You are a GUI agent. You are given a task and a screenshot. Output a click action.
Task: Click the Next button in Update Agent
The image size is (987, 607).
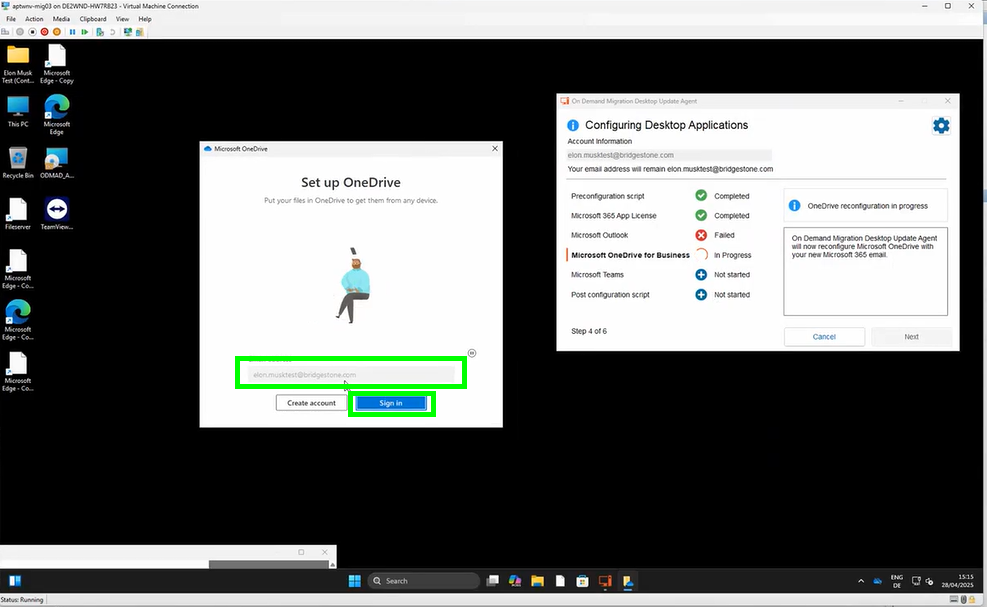pos(911,337)
